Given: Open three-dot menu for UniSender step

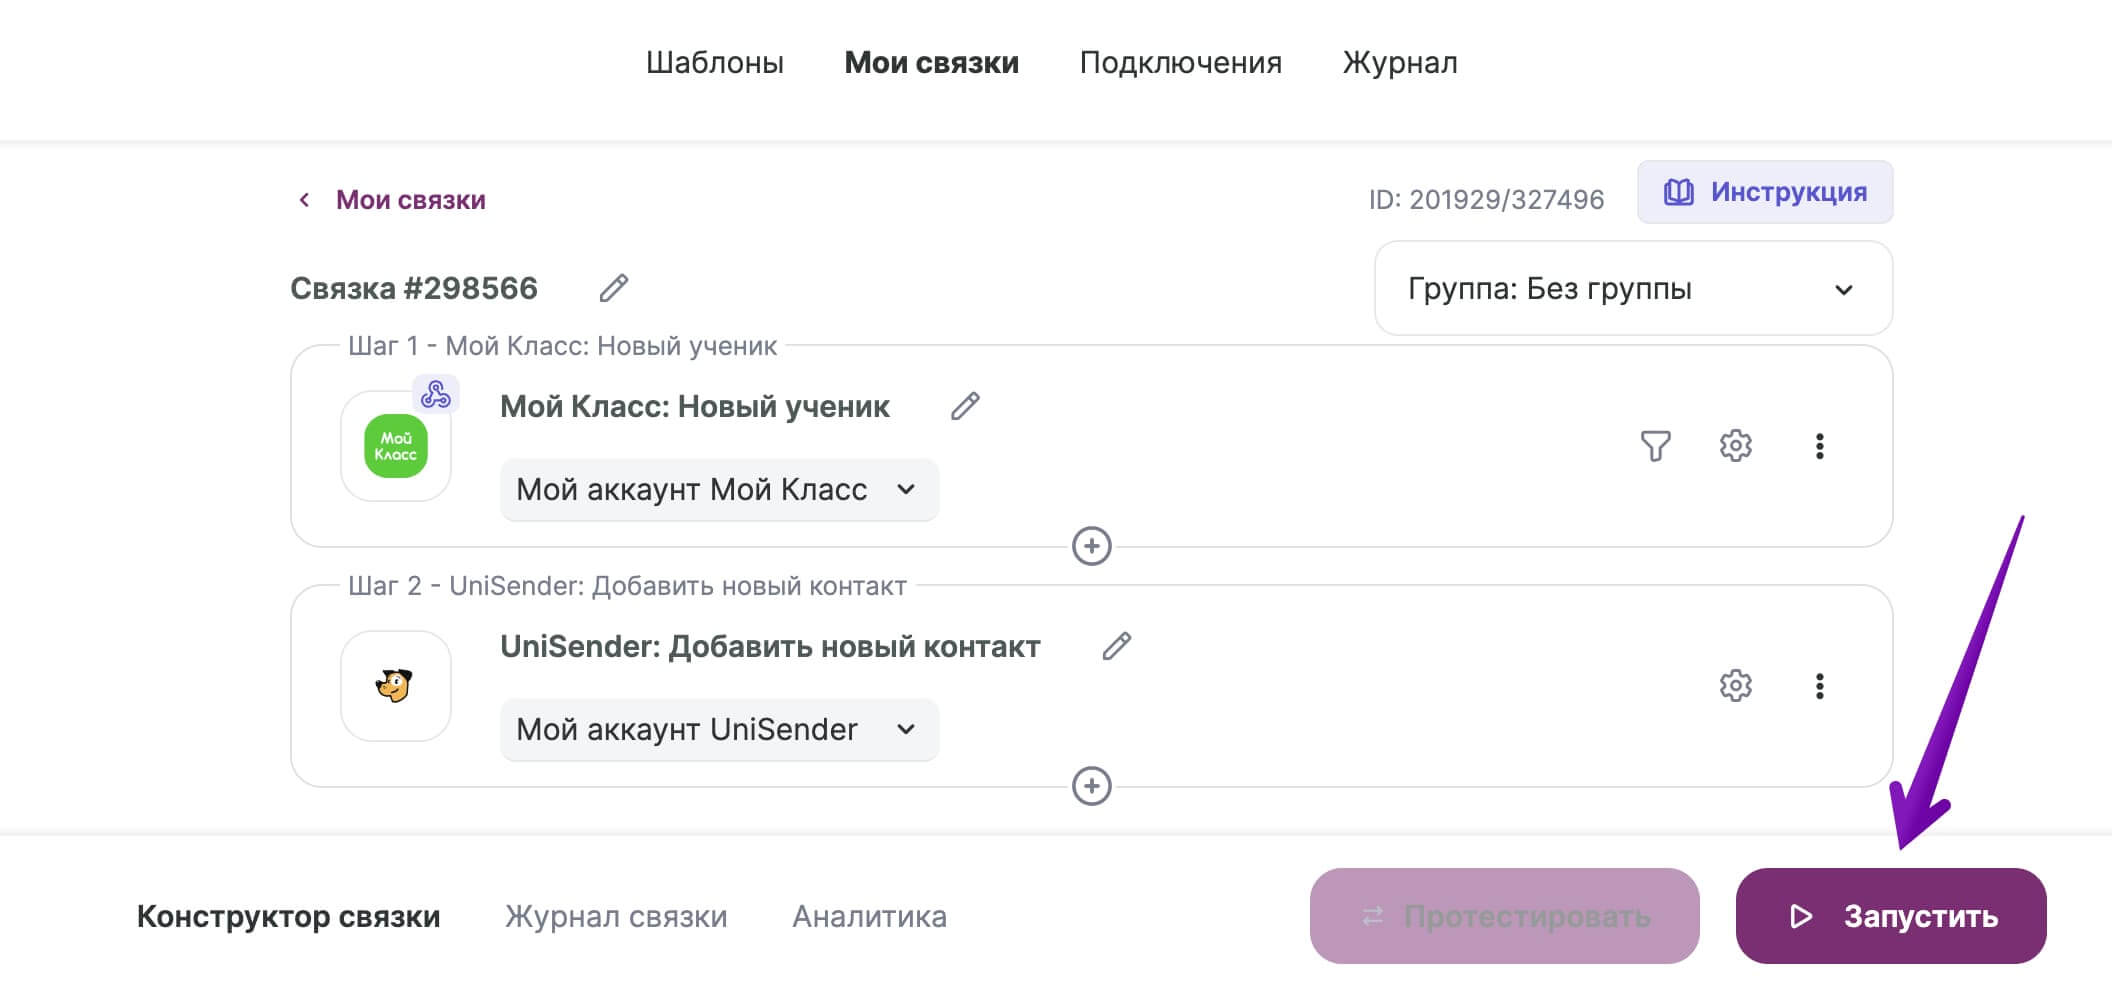Looking at the screenshot, I should point(1820,686).
